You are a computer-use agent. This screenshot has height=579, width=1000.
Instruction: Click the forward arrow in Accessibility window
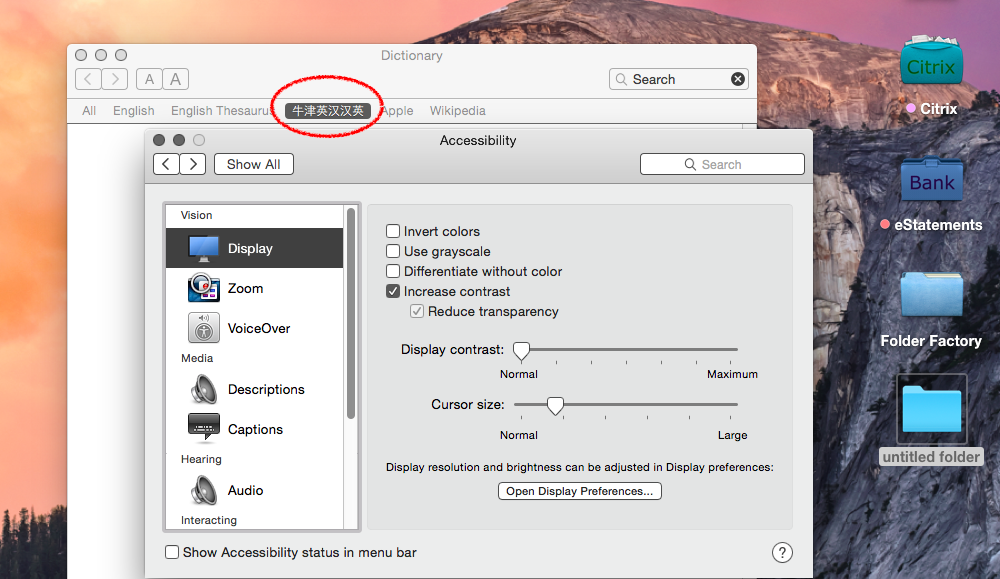(x=193, y=164)
